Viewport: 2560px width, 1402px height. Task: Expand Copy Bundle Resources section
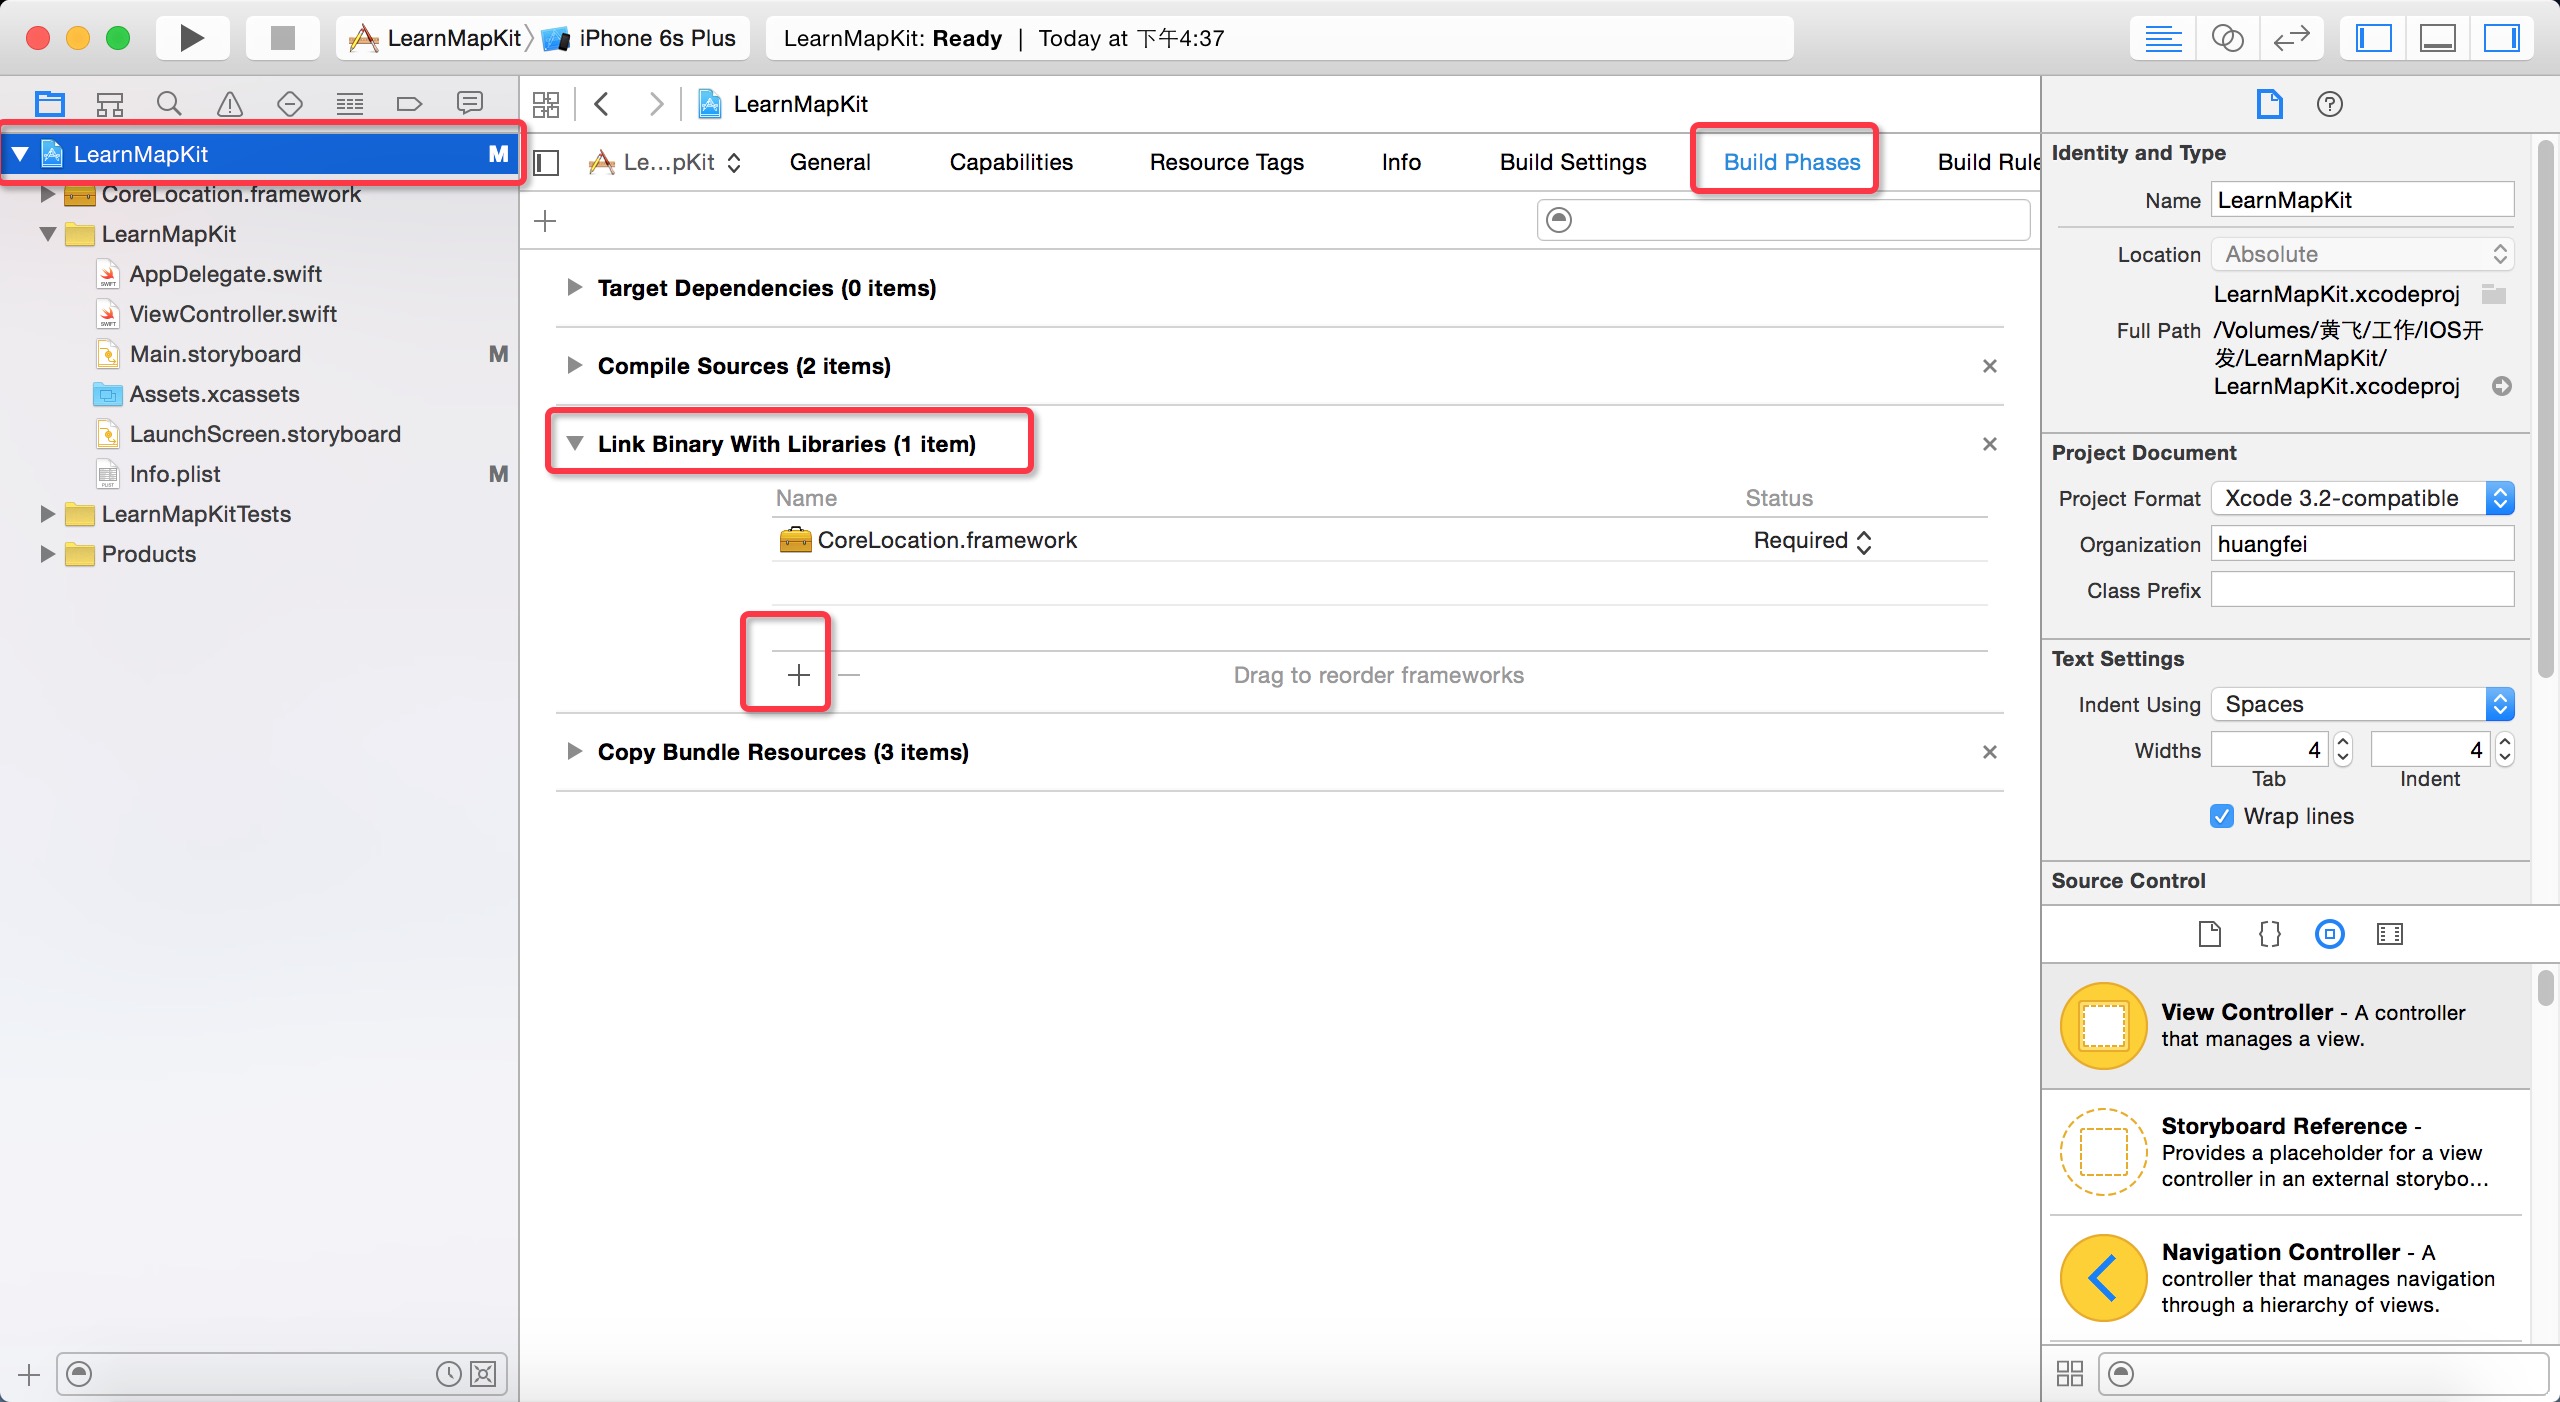574,751
